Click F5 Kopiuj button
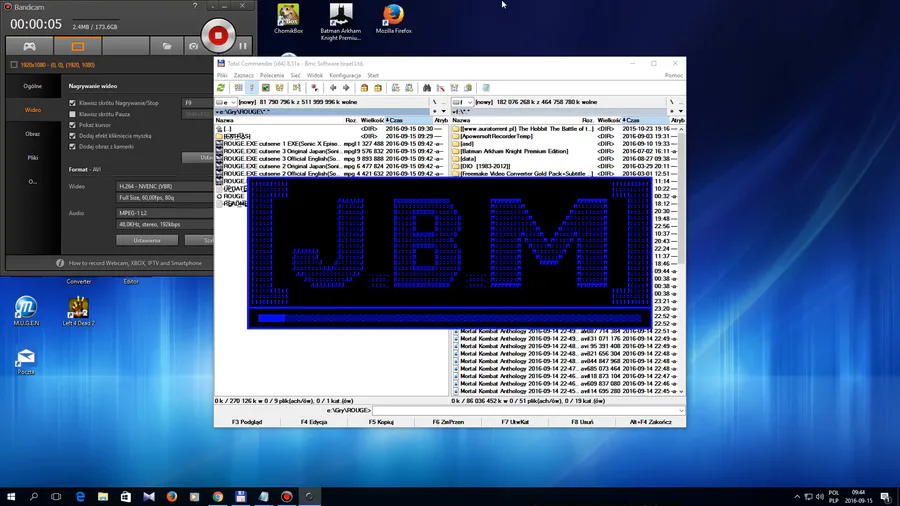The height and width of the screenshot is (506, 900). pos(381,422)
